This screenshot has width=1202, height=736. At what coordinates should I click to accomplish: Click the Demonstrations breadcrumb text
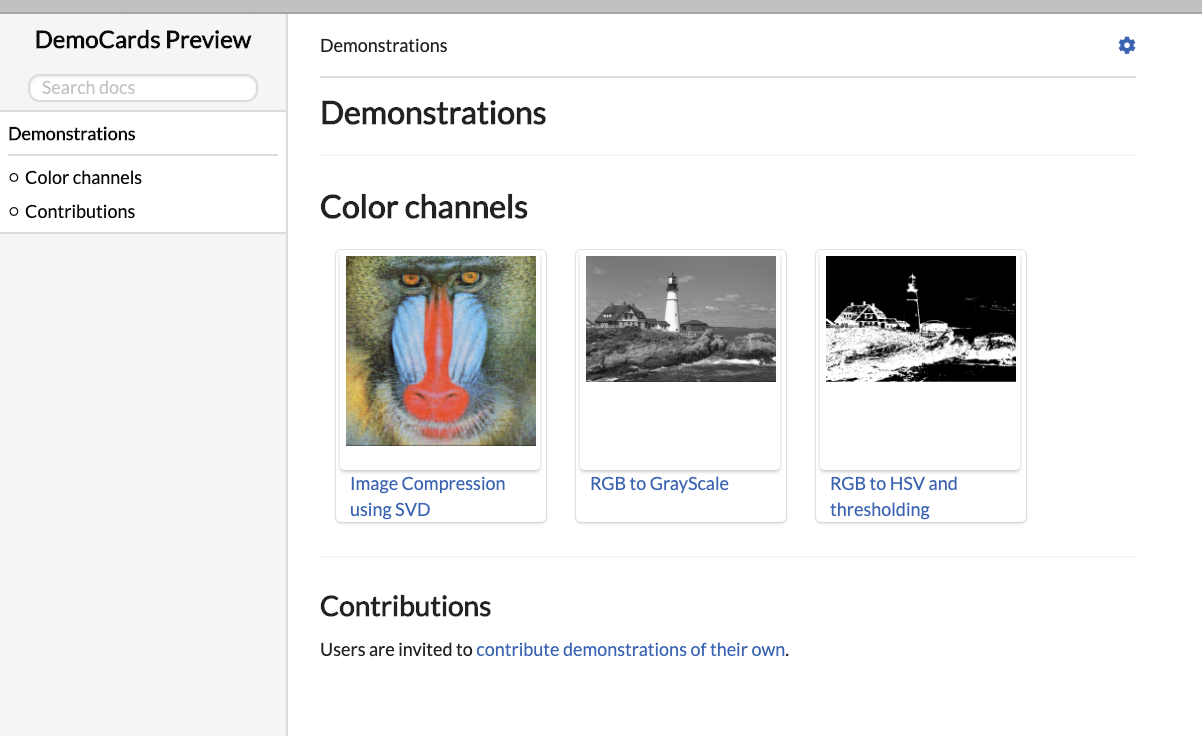(384, 46)
